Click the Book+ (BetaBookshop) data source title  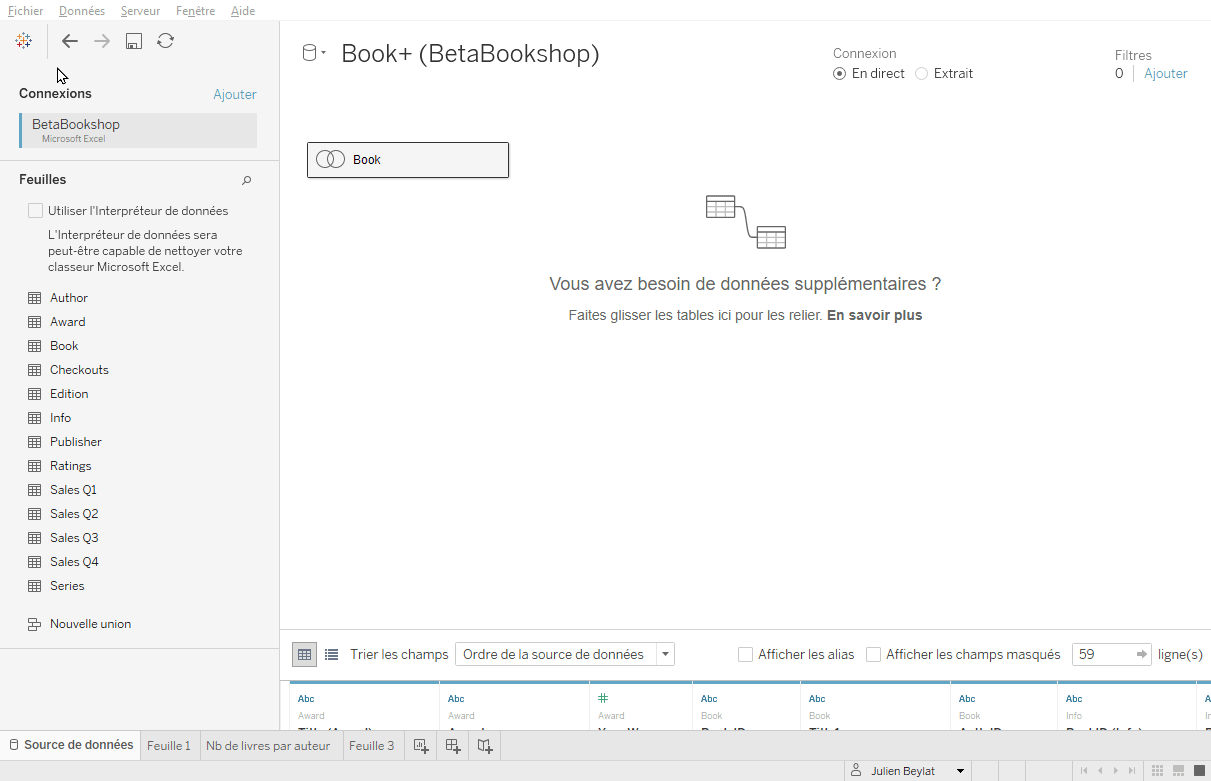470,53
